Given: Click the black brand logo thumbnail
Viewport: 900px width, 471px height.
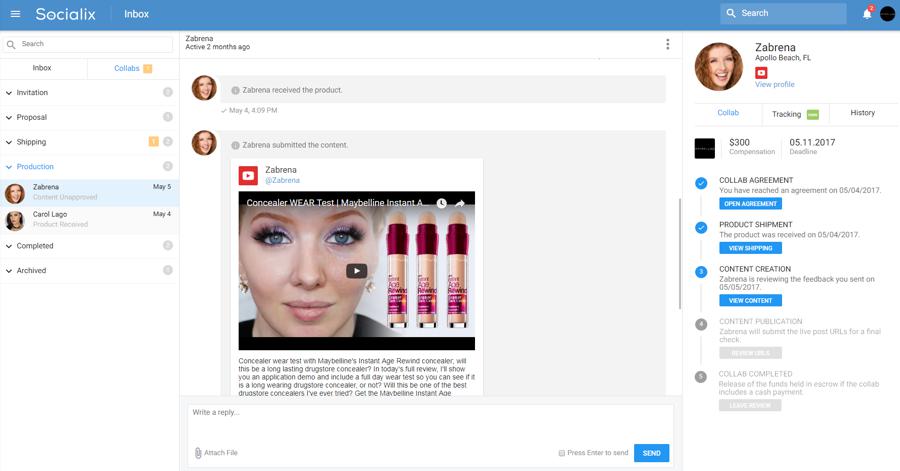Looking at the screenshot, I should 705,148.
